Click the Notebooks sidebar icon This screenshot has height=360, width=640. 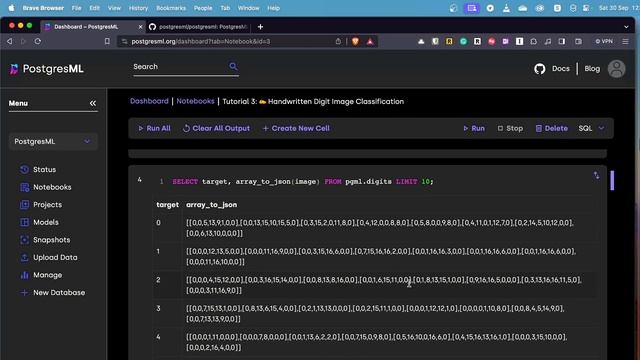pyautogui.click(x=24, y=187)
